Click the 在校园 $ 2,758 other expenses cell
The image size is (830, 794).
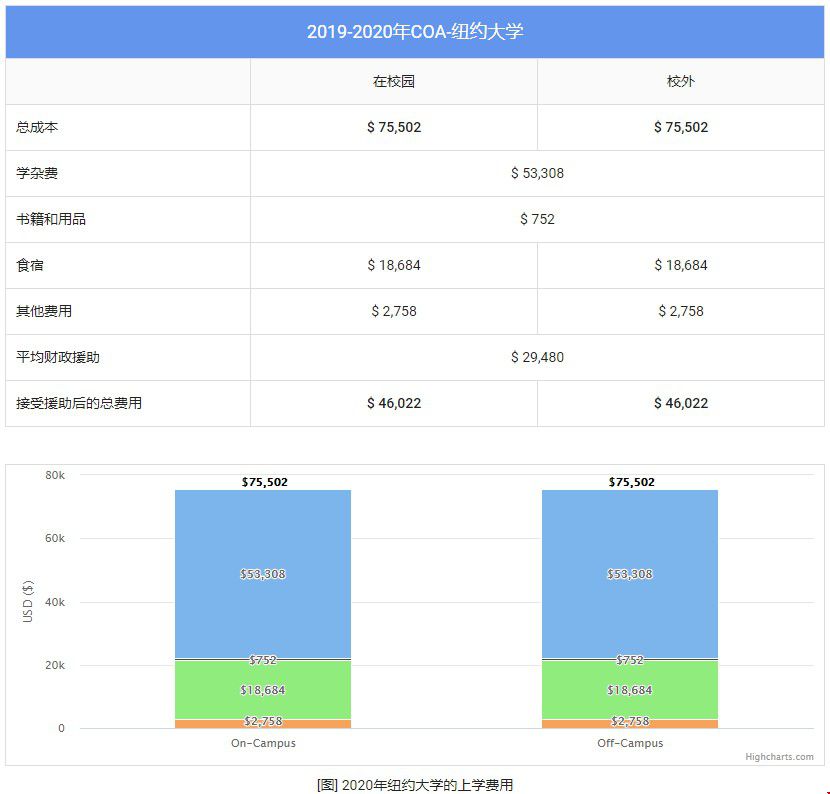[394, 311]
